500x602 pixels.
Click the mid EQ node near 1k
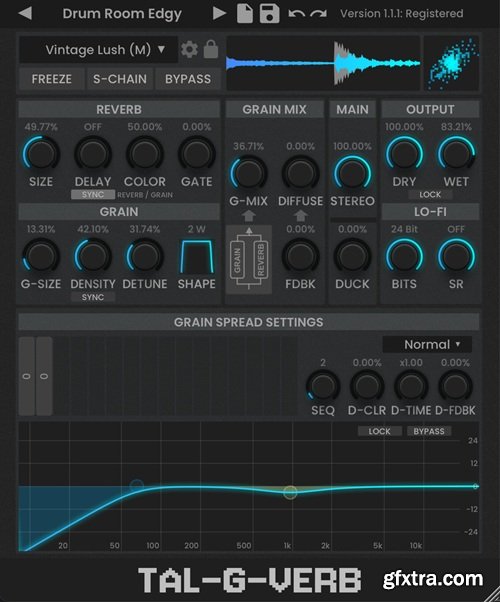coord(290,493)
